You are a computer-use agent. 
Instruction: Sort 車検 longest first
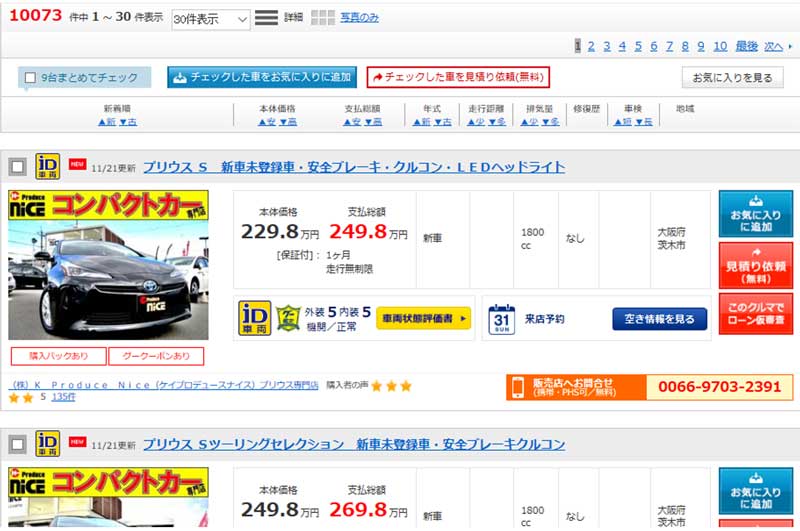643,122
